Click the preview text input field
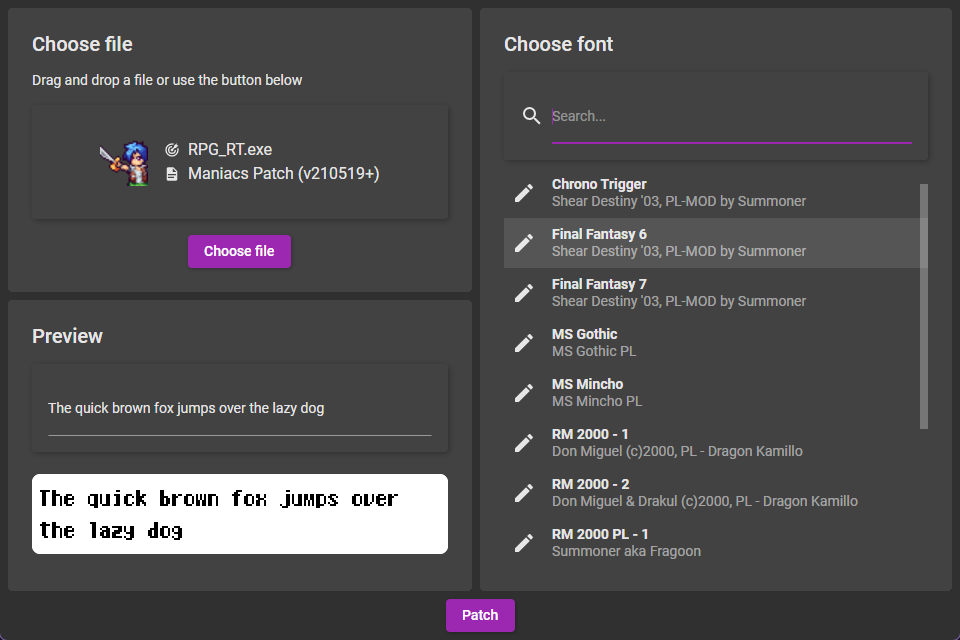The height and width of the screenshot is (640, 960). click(239, 408)
